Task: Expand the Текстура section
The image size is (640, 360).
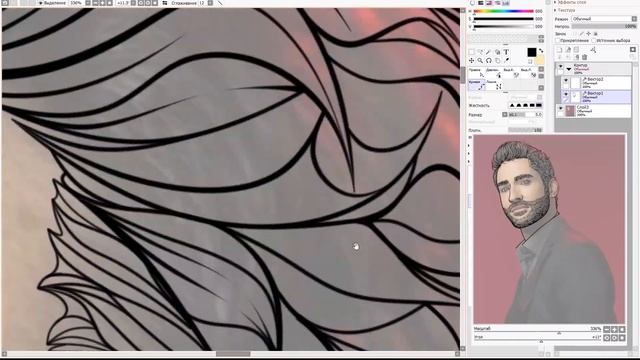Action: coord(555,10)
